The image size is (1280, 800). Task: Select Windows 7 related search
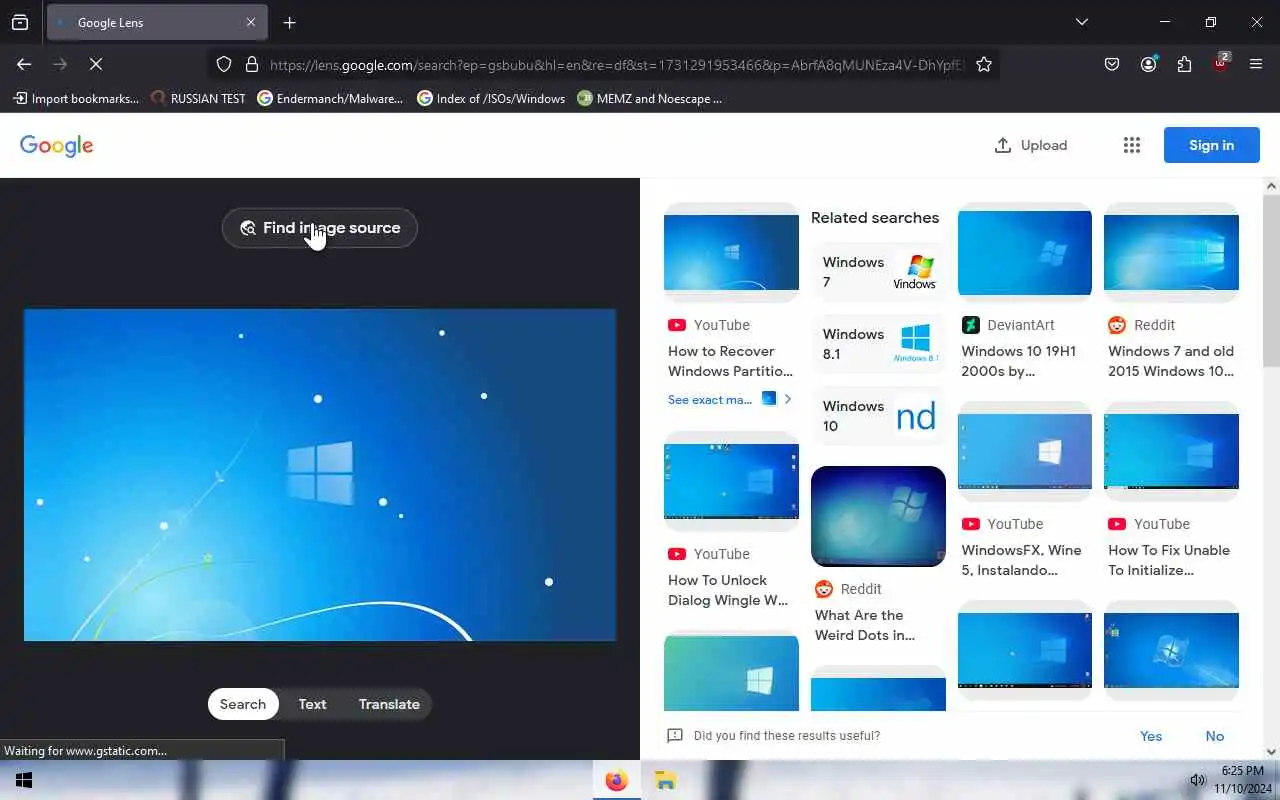click(878, 272)
